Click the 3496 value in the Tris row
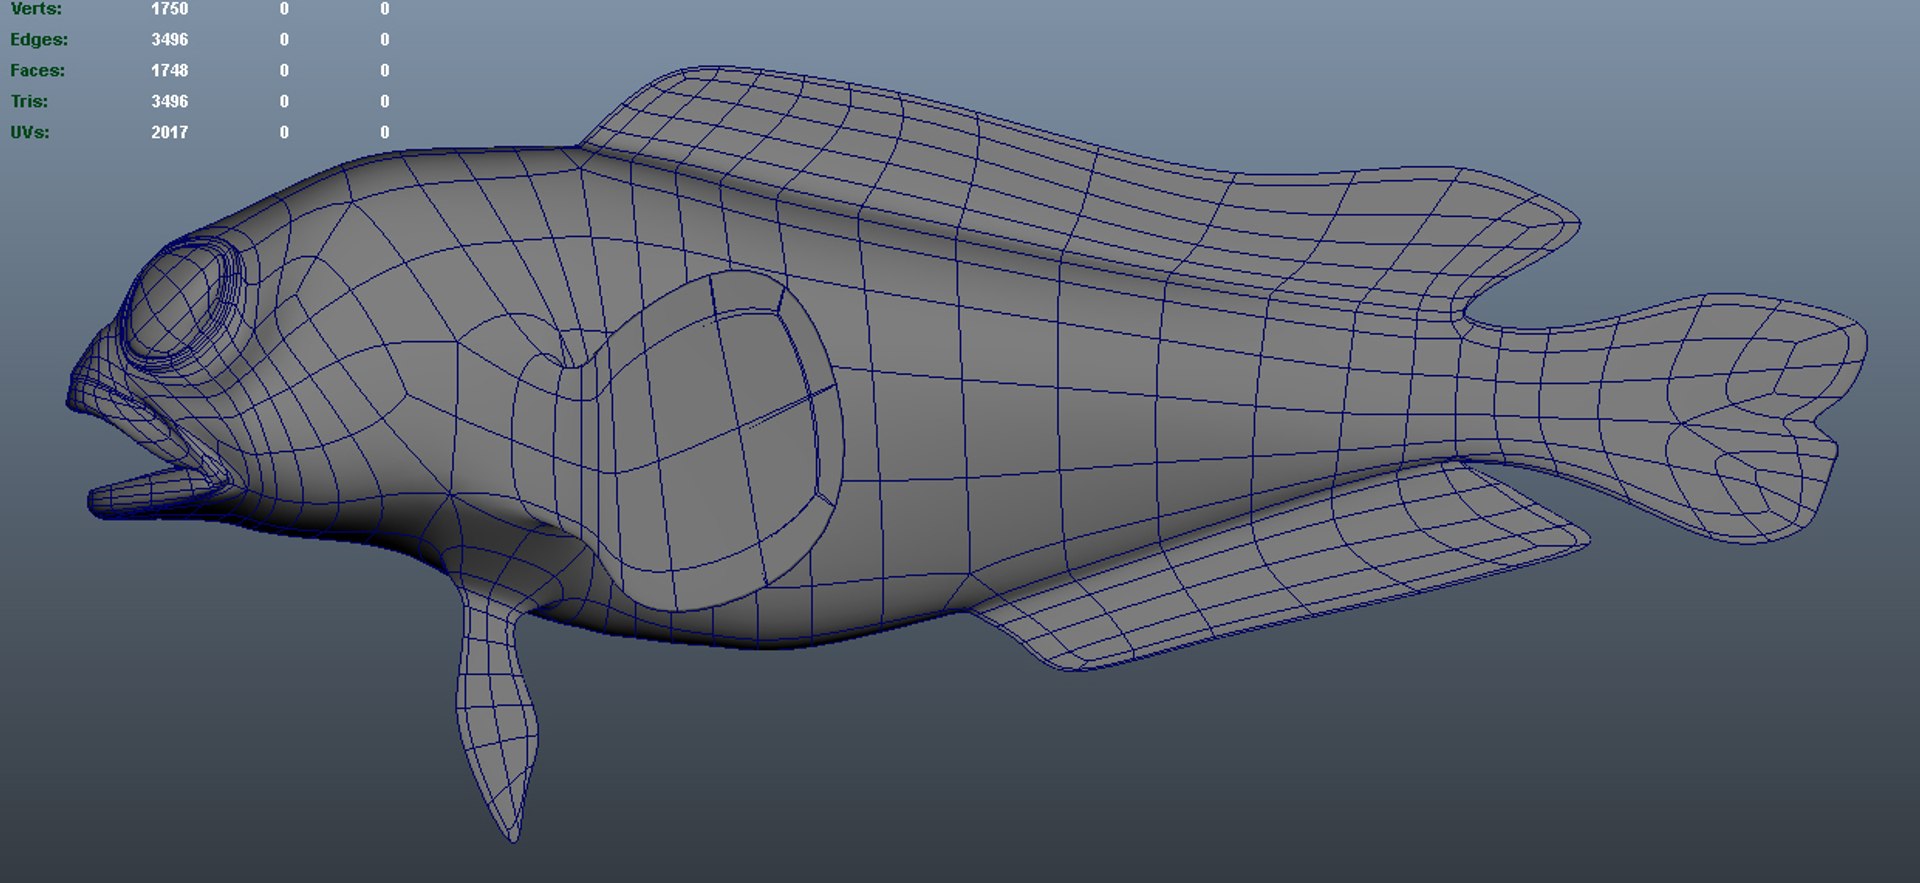1920x883 pixels. pyautogui.click(x=169, y=102)
